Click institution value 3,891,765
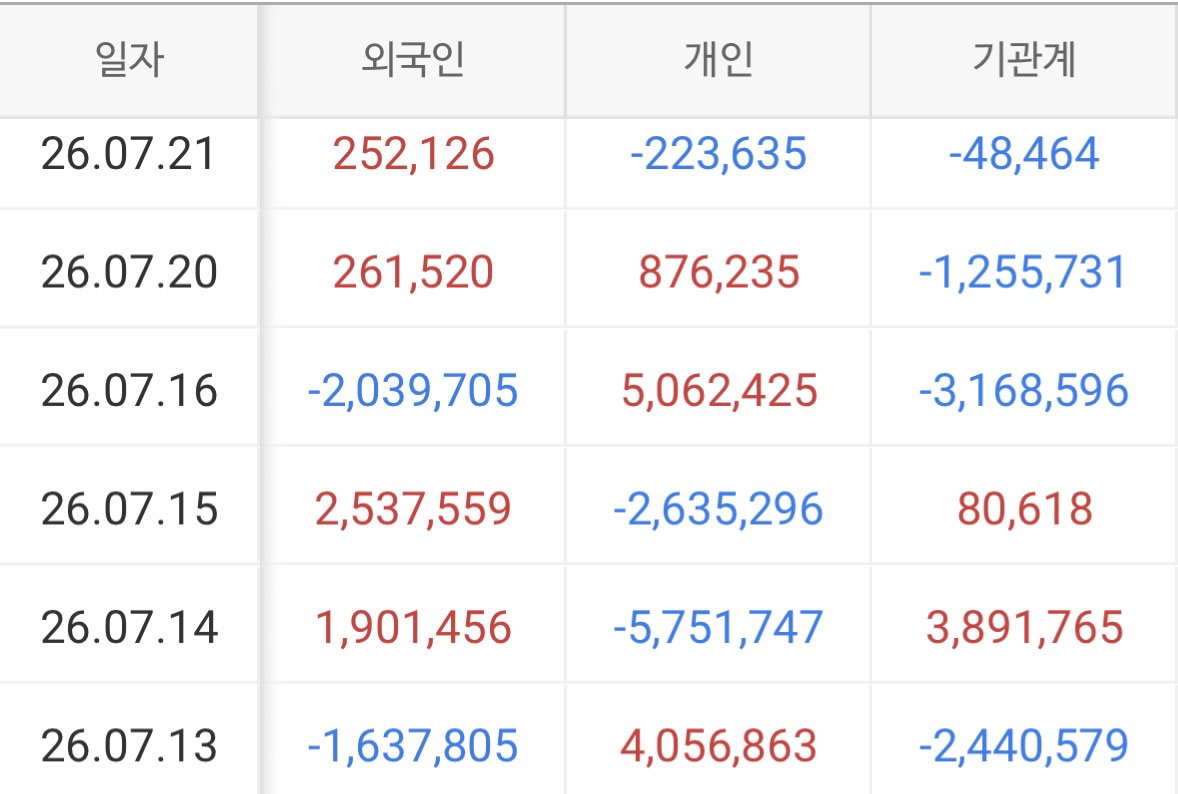 coord(1025,627)
